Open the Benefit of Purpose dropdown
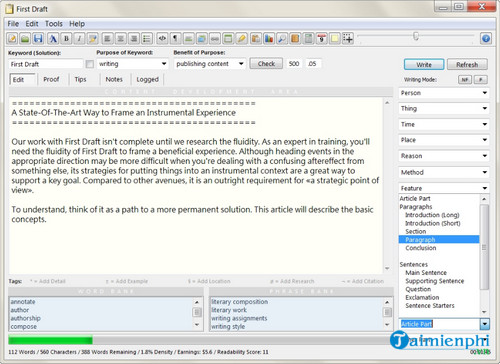Image resolution: width=500 pixels, height=364 pixels. 241,64
